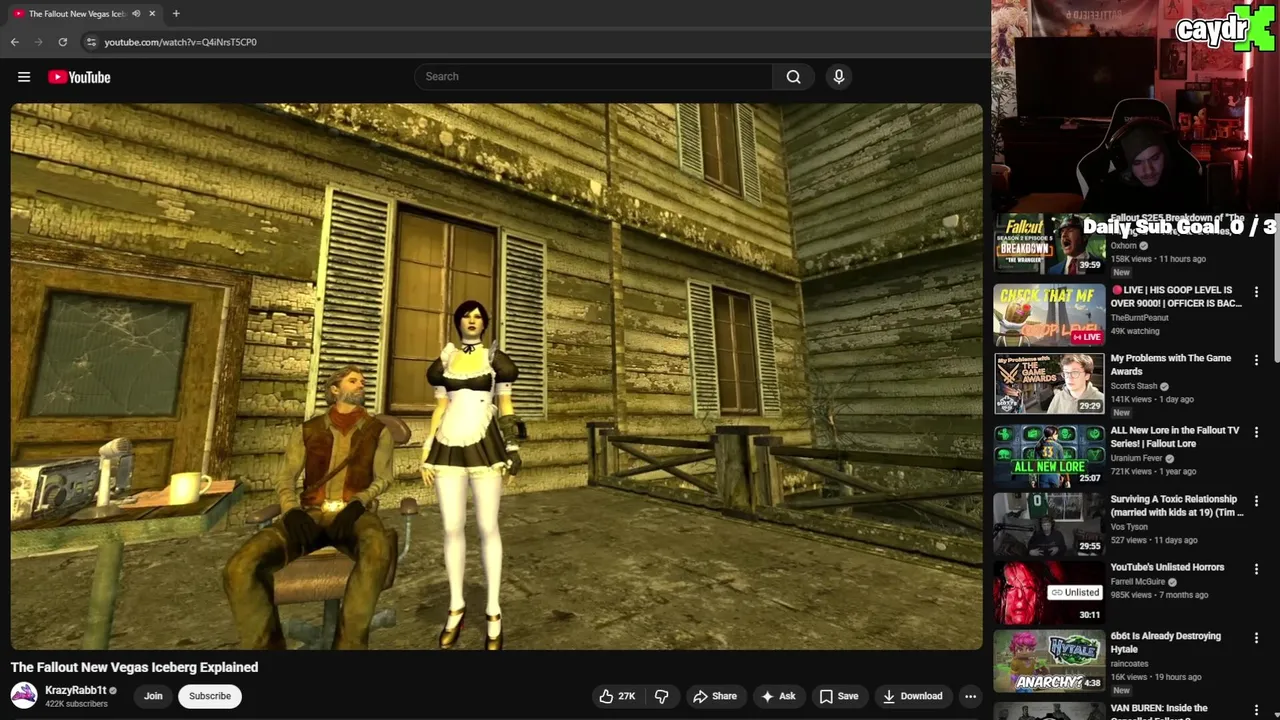Open 6b6t Hytale ANARCHY thumbnail
Image resolution: width=1280 pixels, height=720 pixels.
coord(1049,662)
